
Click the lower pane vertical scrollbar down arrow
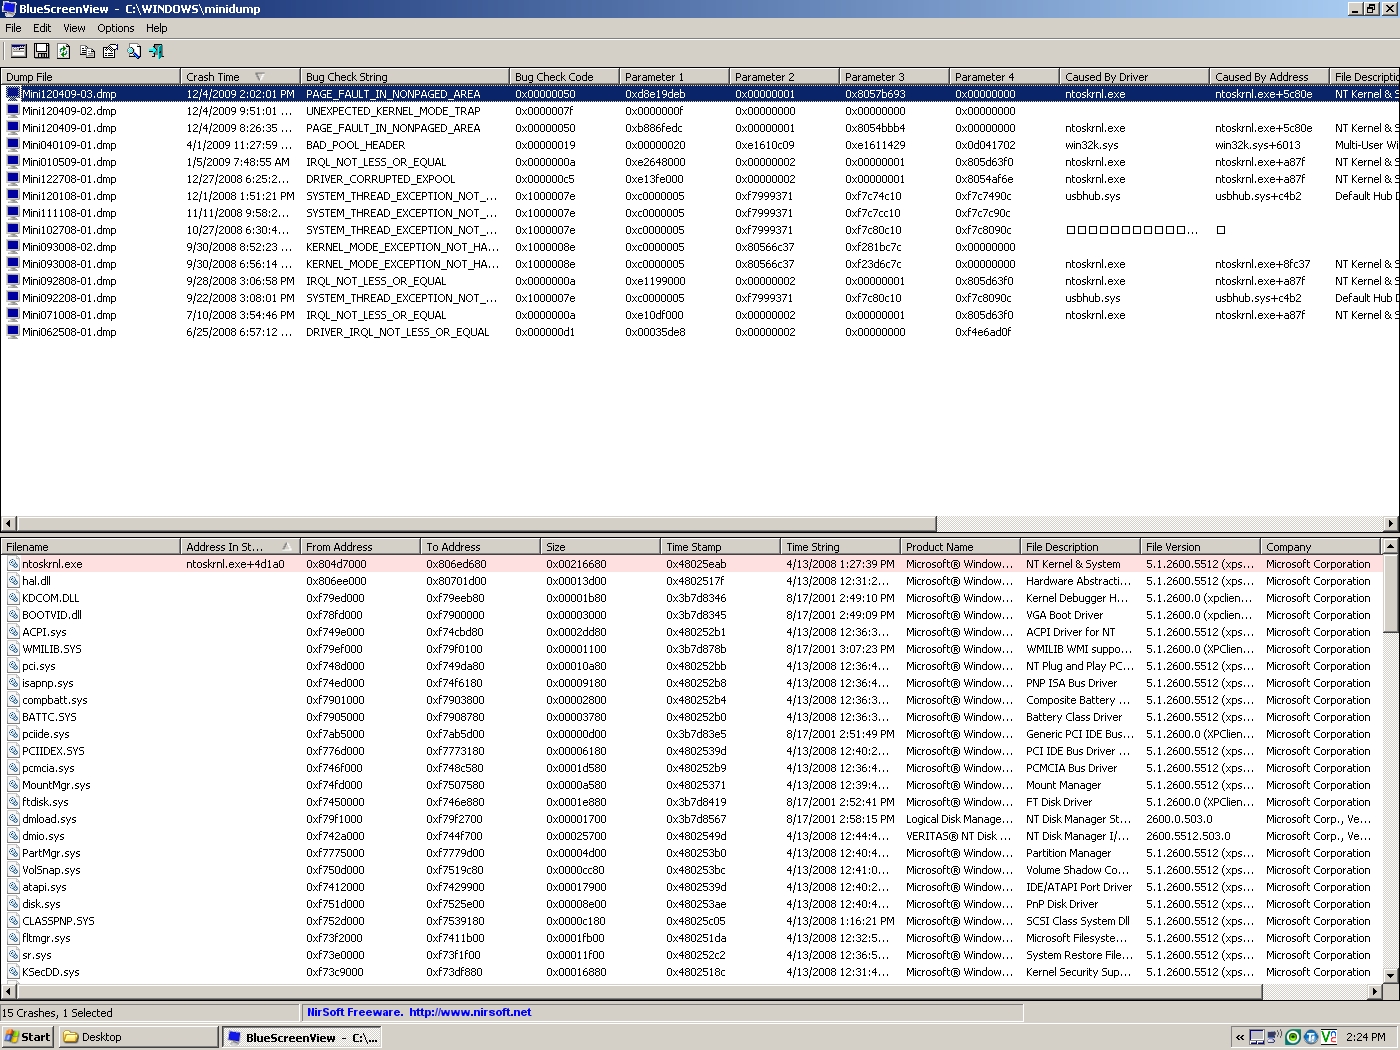tap(1391, 975)
